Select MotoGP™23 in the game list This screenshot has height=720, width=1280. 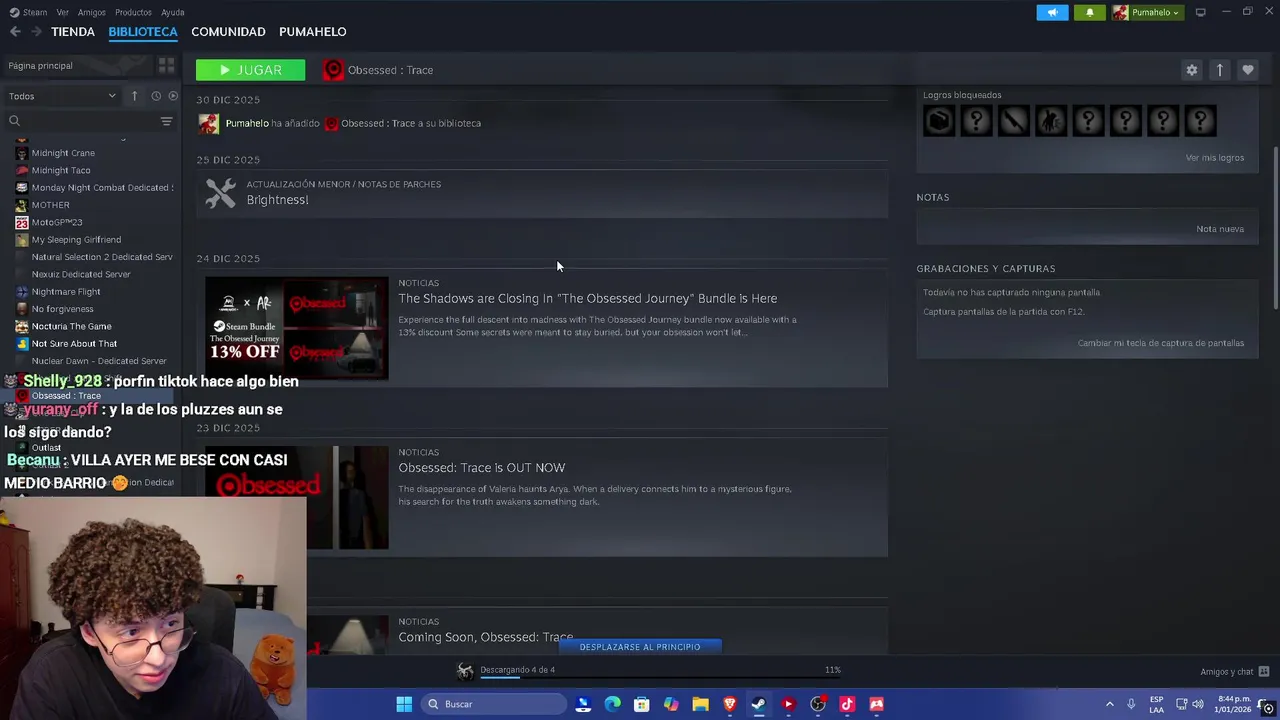(57, 222)
